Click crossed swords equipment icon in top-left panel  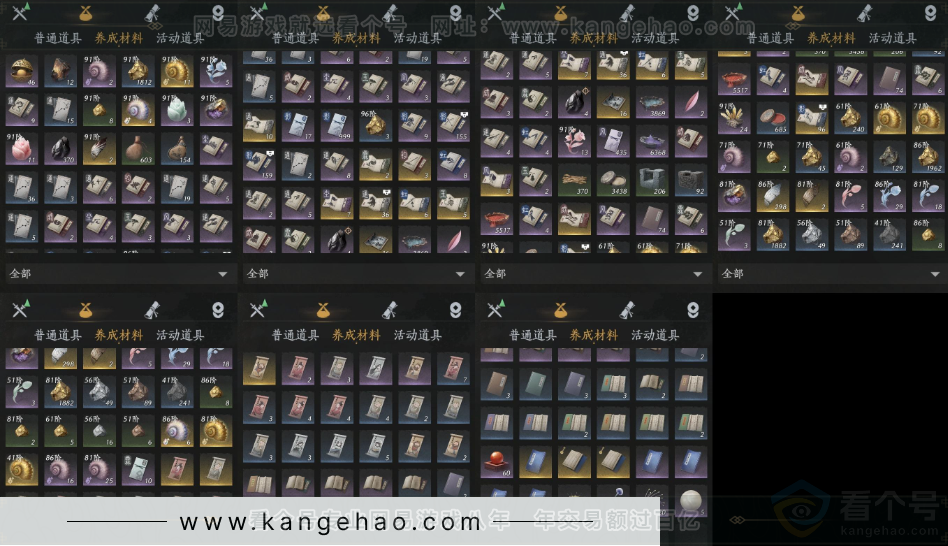pos(21,13)
